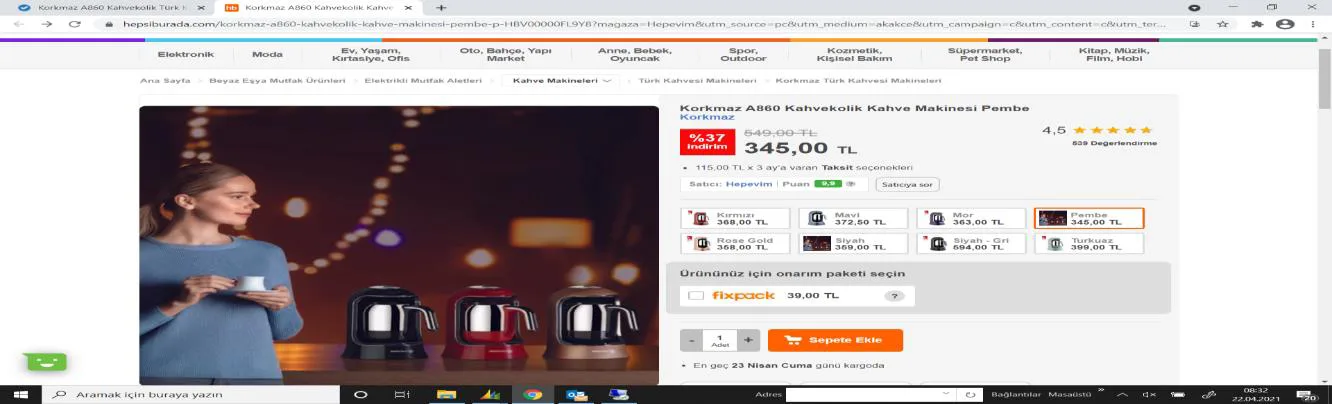Image resolution: width=1332 pixels, height=404 pixels.
Task: Decrease quantity with the minus button
Action: coord(691,340)
